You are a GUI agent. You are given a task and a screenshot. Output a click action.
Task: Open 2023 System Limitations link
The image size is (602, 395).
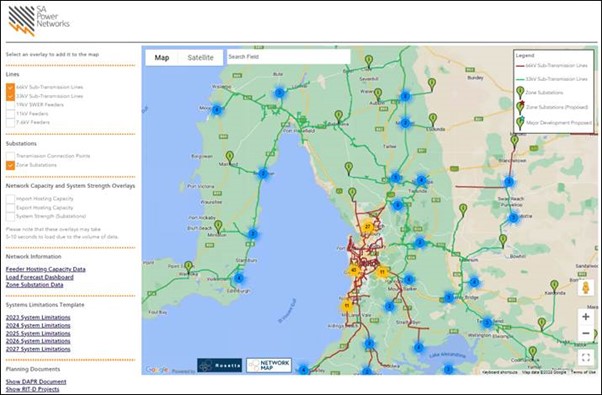38,317
